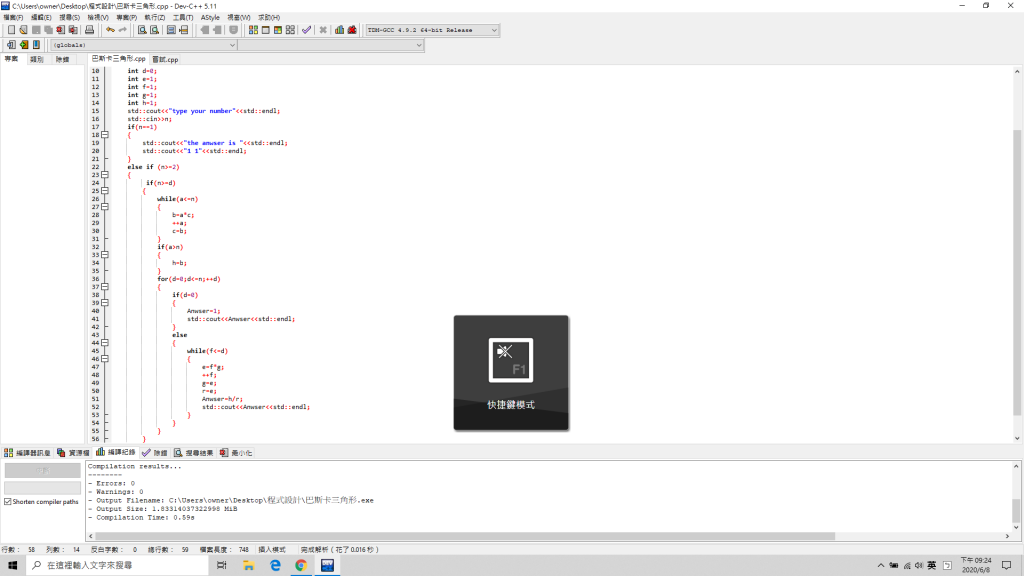
Task: Start debugging with the checkmark icon
Action: (306, 30)
